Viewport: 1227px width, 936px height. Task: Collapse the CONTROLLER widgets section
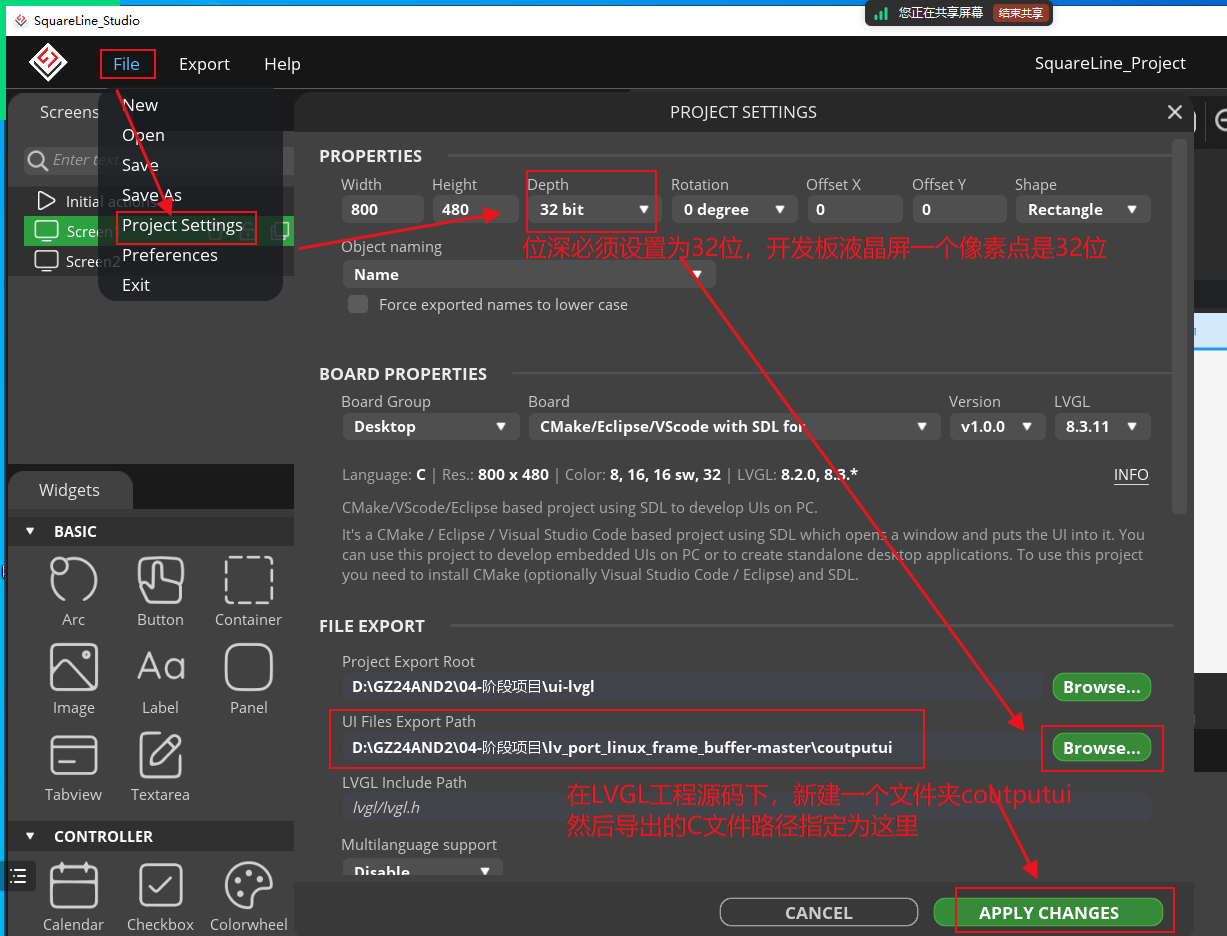pos(30,836)
